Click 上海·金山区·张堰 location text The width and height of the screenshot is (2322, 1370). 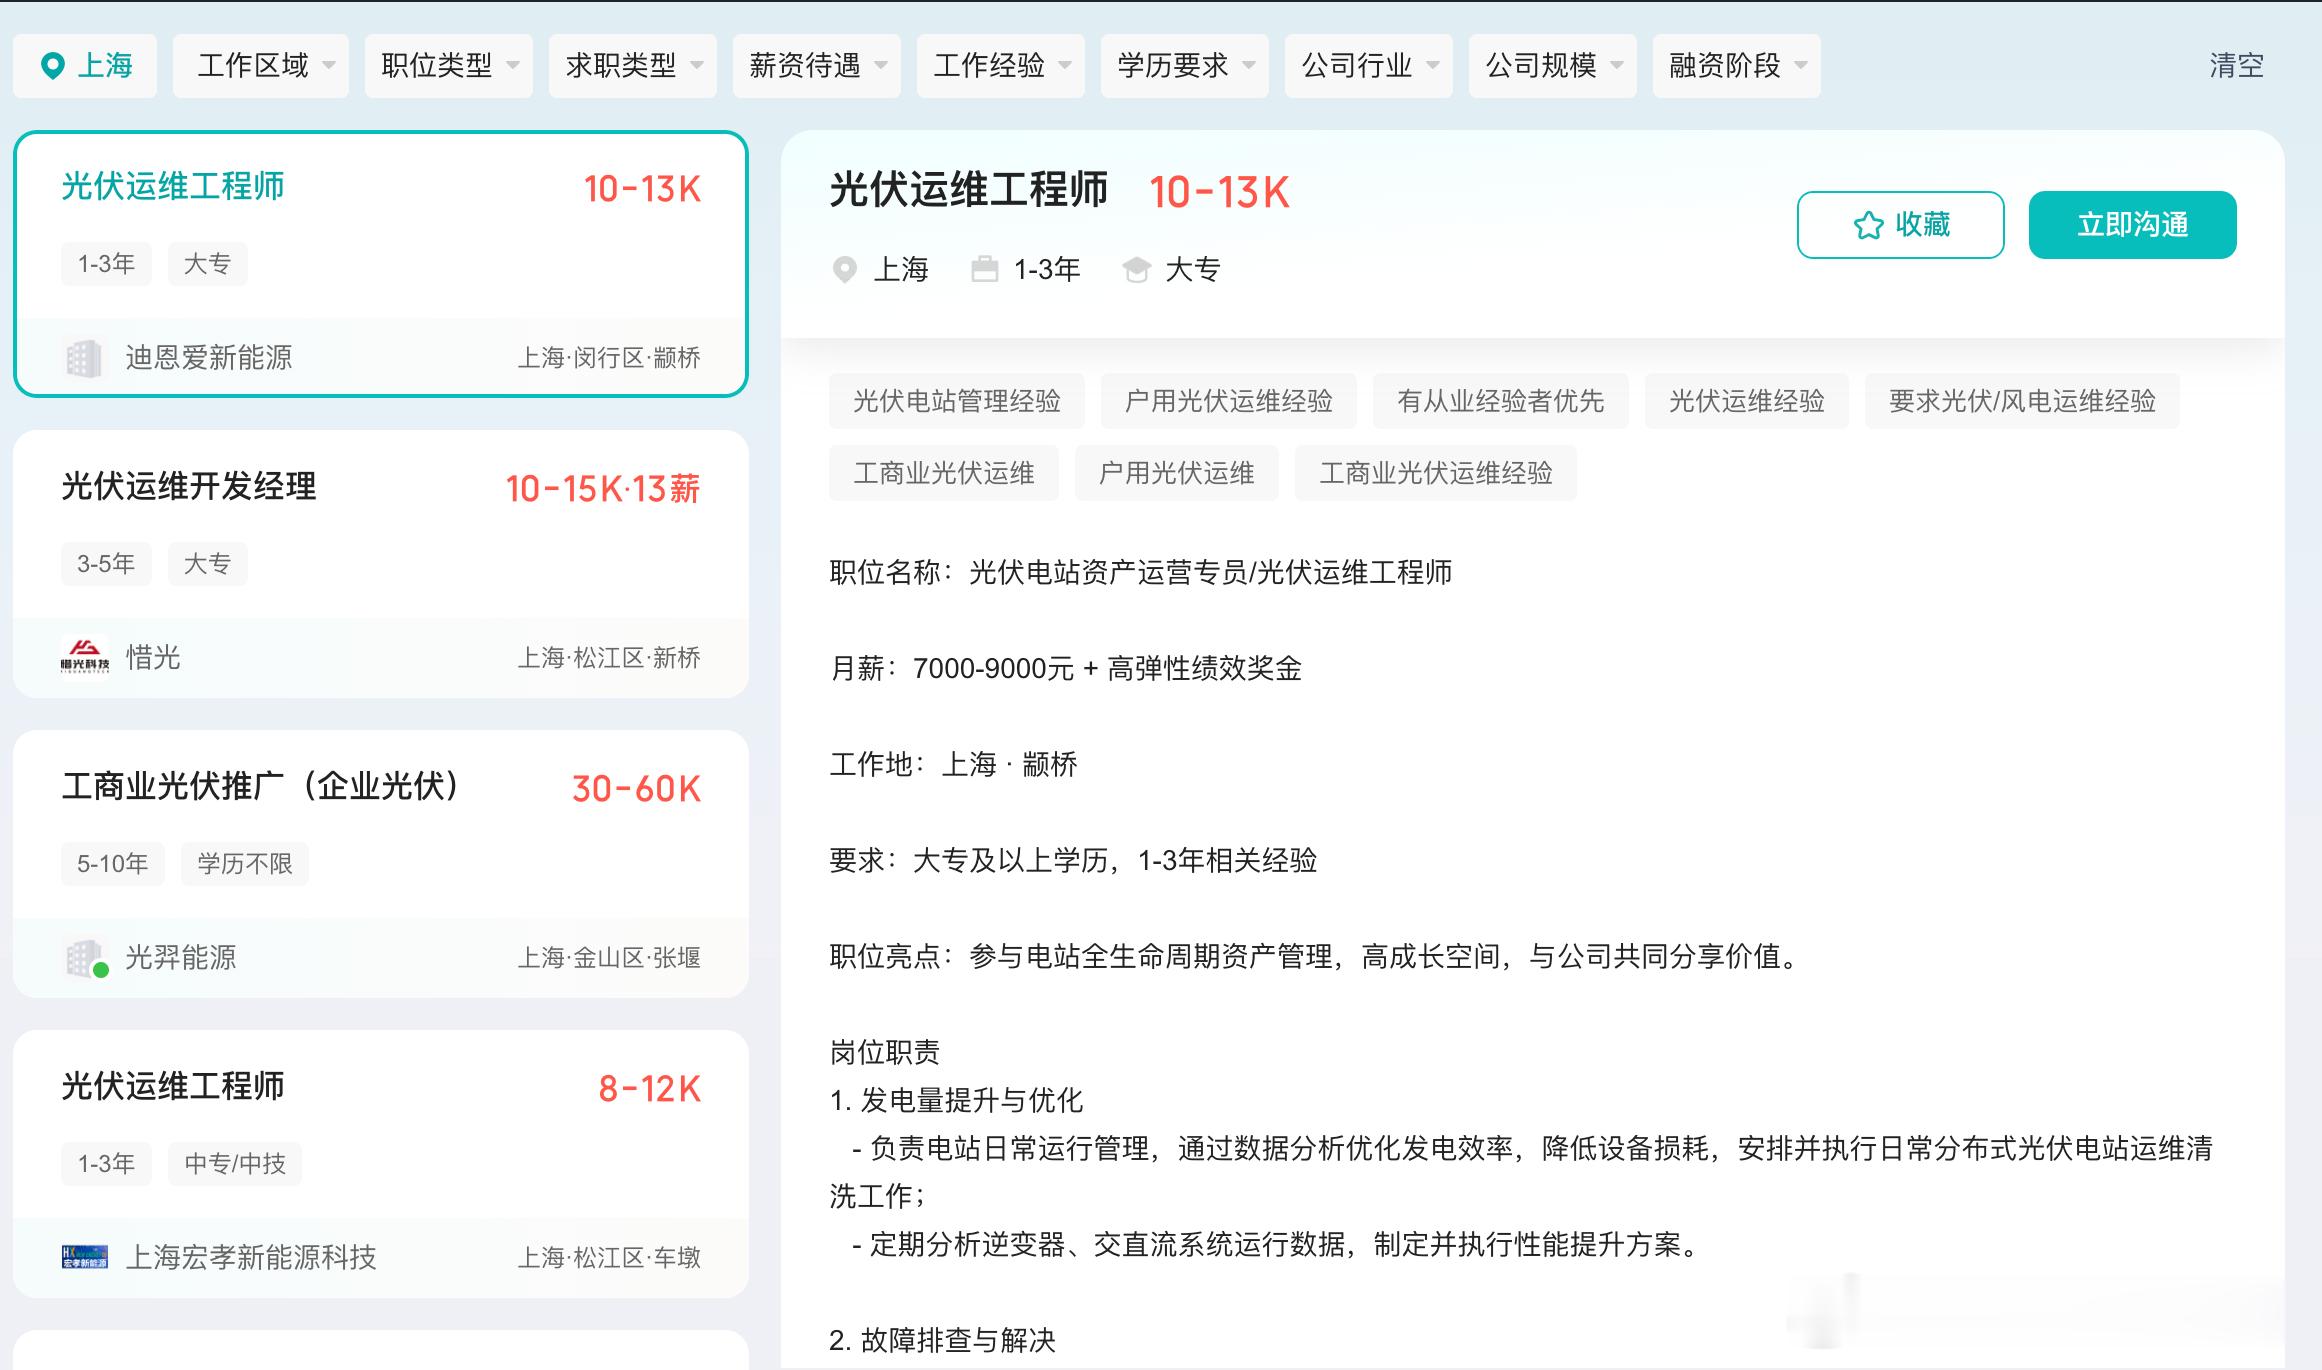pyautogui.click(x=609, y=958)
